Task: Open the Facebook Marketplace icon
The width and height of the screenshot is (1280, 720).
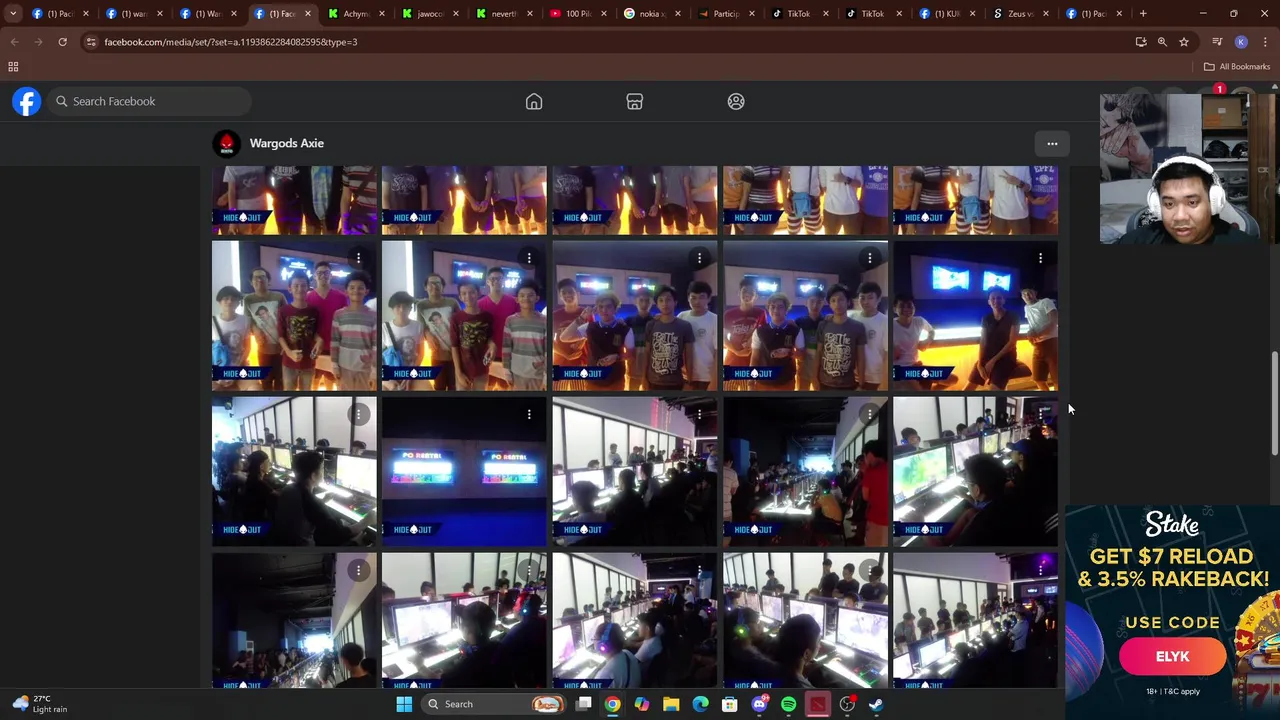Action: pyautogui.click(x=635, y=102)
